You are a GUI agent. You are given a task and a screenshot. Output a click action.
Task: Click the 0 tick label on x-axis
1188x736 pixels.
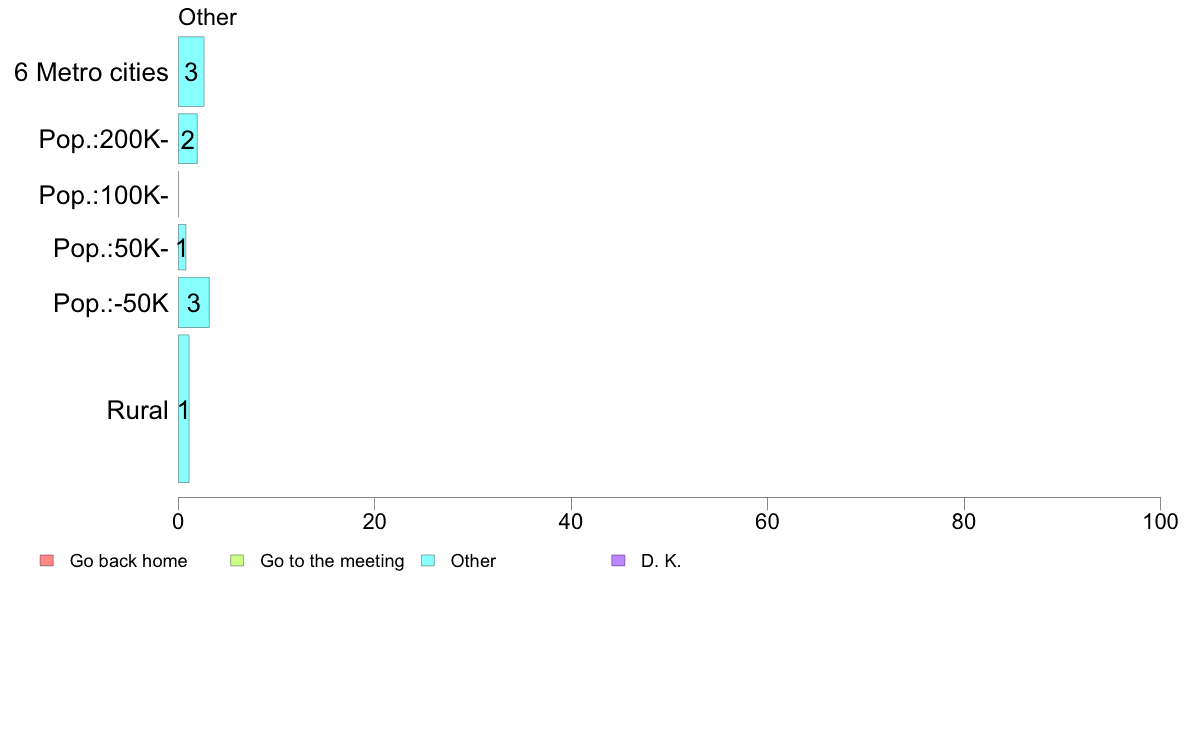click(178, 521)
